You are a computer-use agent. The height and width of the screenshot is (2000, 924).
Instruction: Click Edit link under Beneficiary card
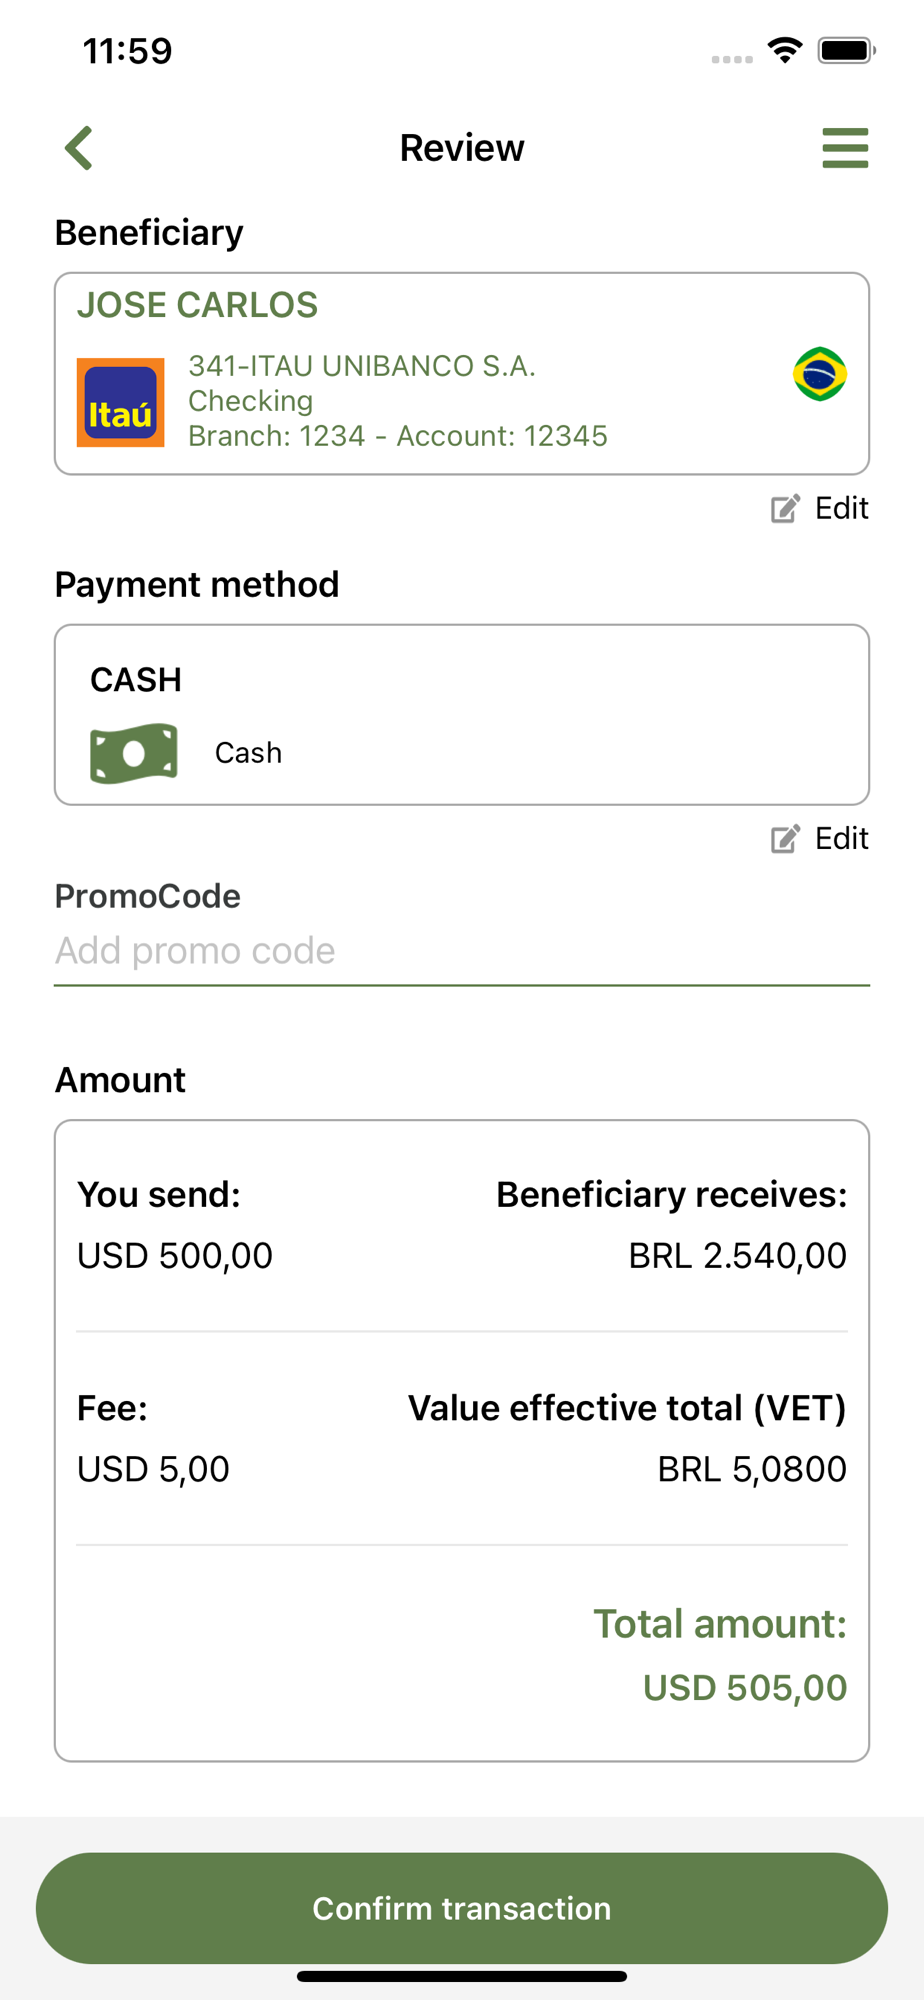[841, 509]
